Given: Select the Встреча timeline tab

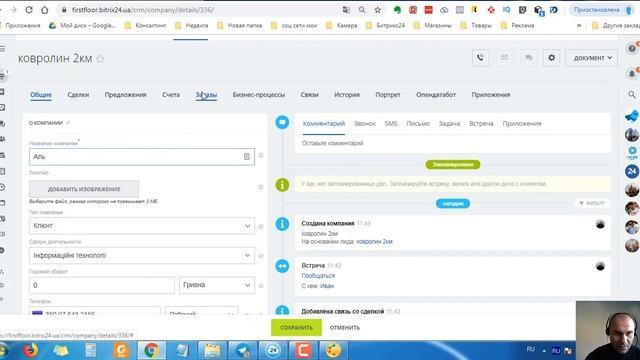Looking at the screenshot, I should point(481,124).
